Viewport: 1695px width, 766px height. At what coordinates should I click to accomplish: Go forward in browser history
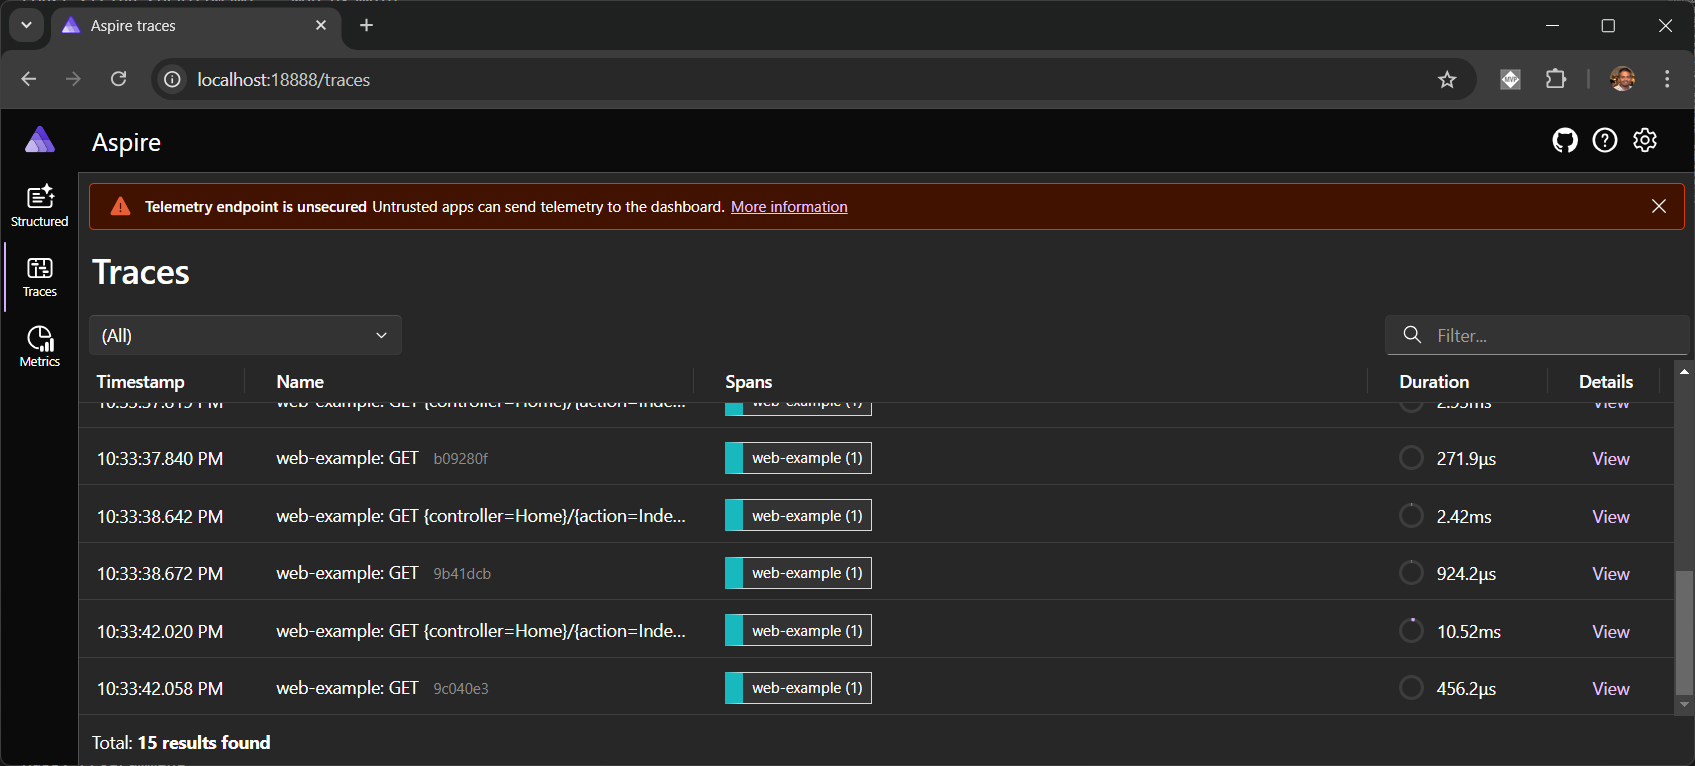pos(73,79)
